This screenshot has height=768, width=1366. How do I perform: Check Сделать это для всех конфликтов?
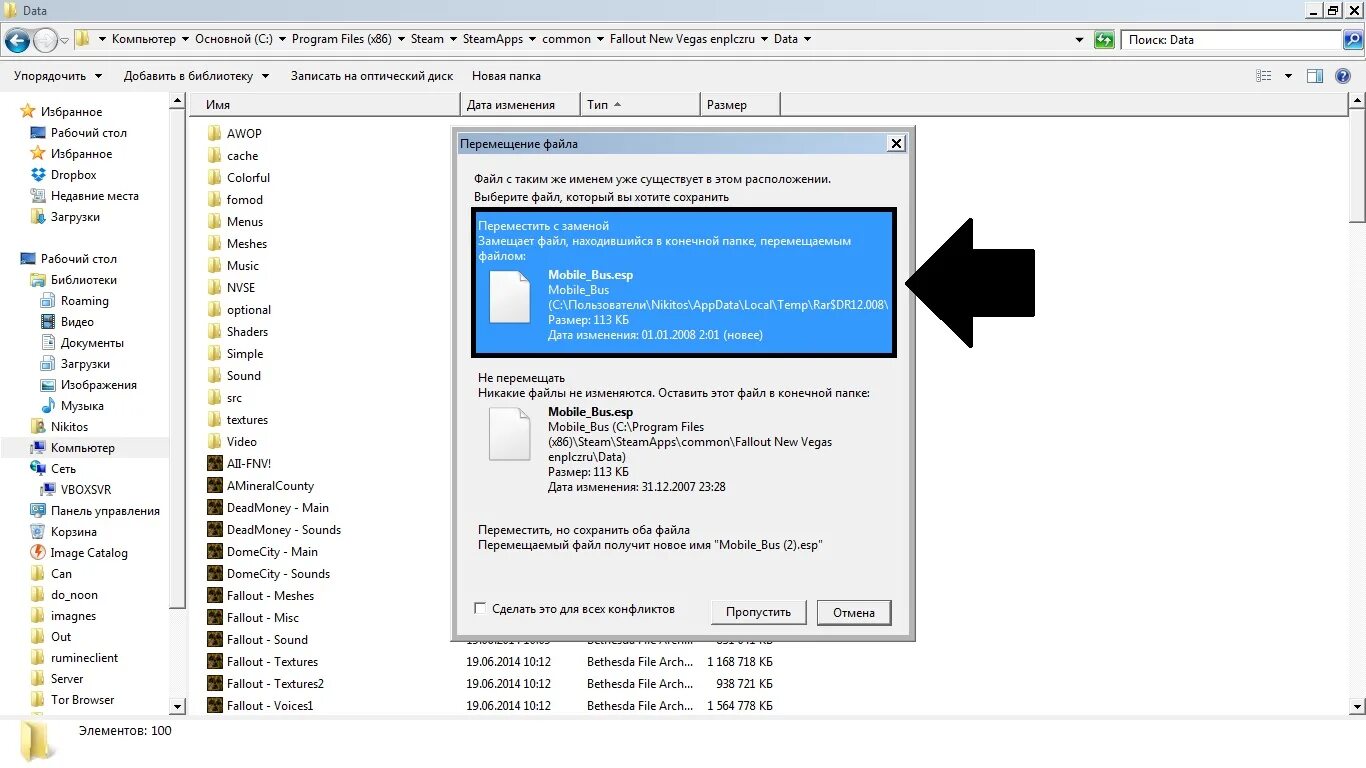pos(480,608)
